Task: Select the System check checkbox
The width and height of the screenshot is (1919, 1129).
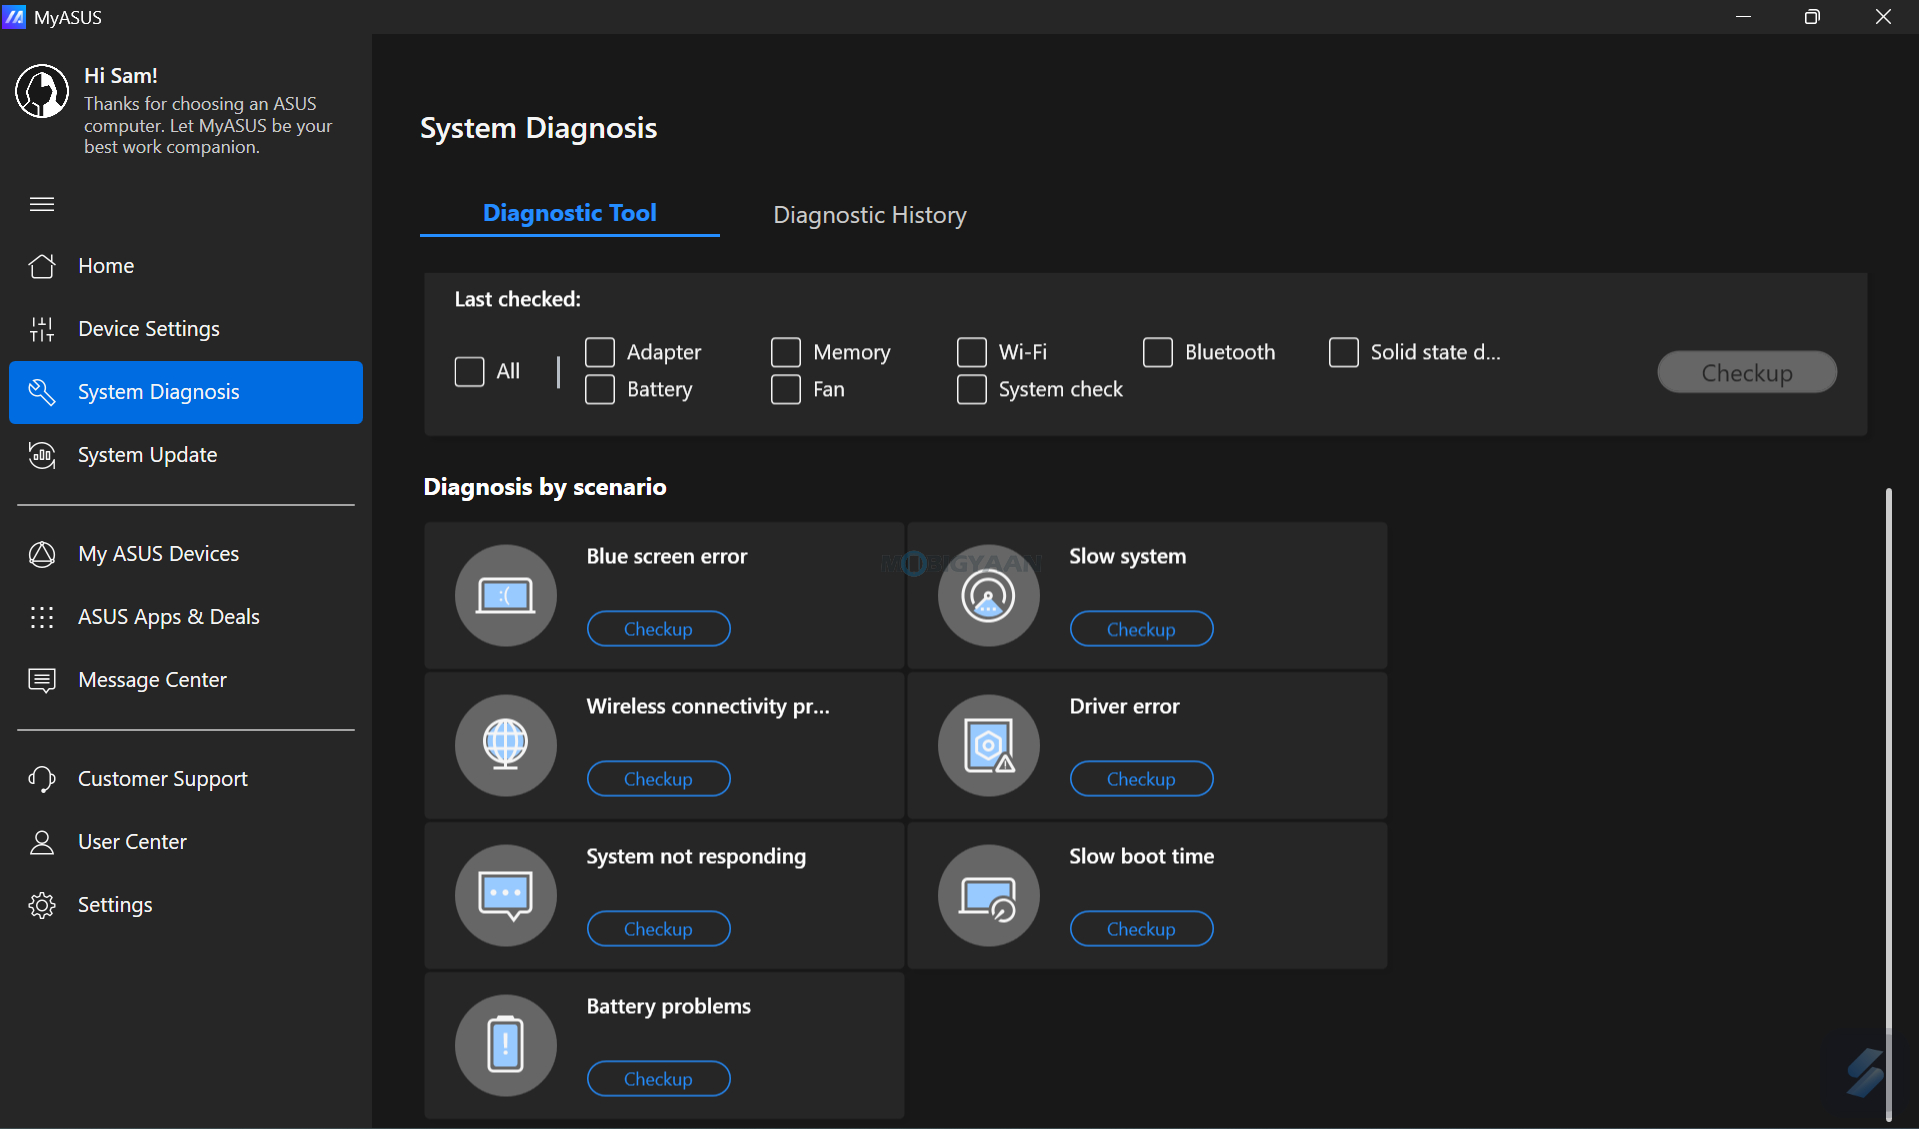Action: point(972,389)
